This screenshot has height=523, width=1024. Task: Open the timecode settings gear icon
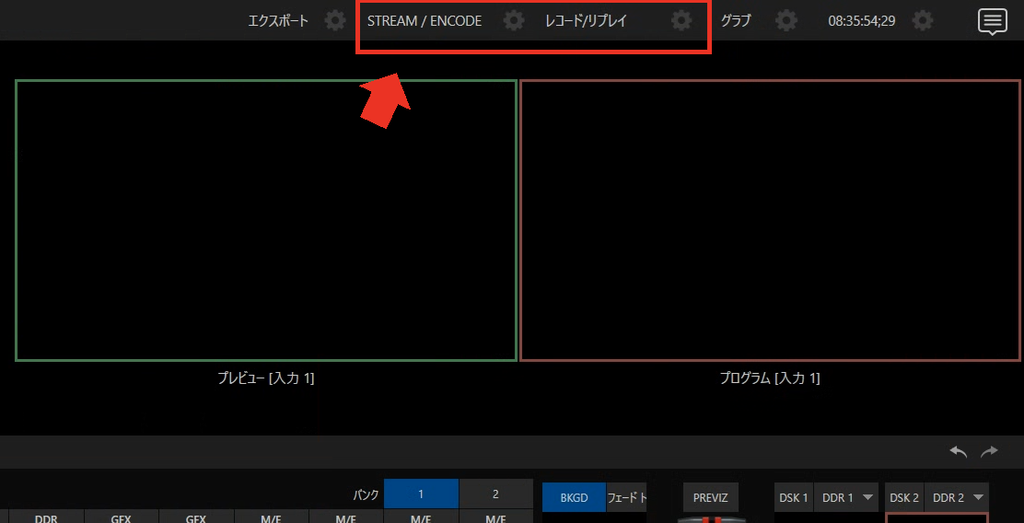pyautogui.click(x=922, y=21)
